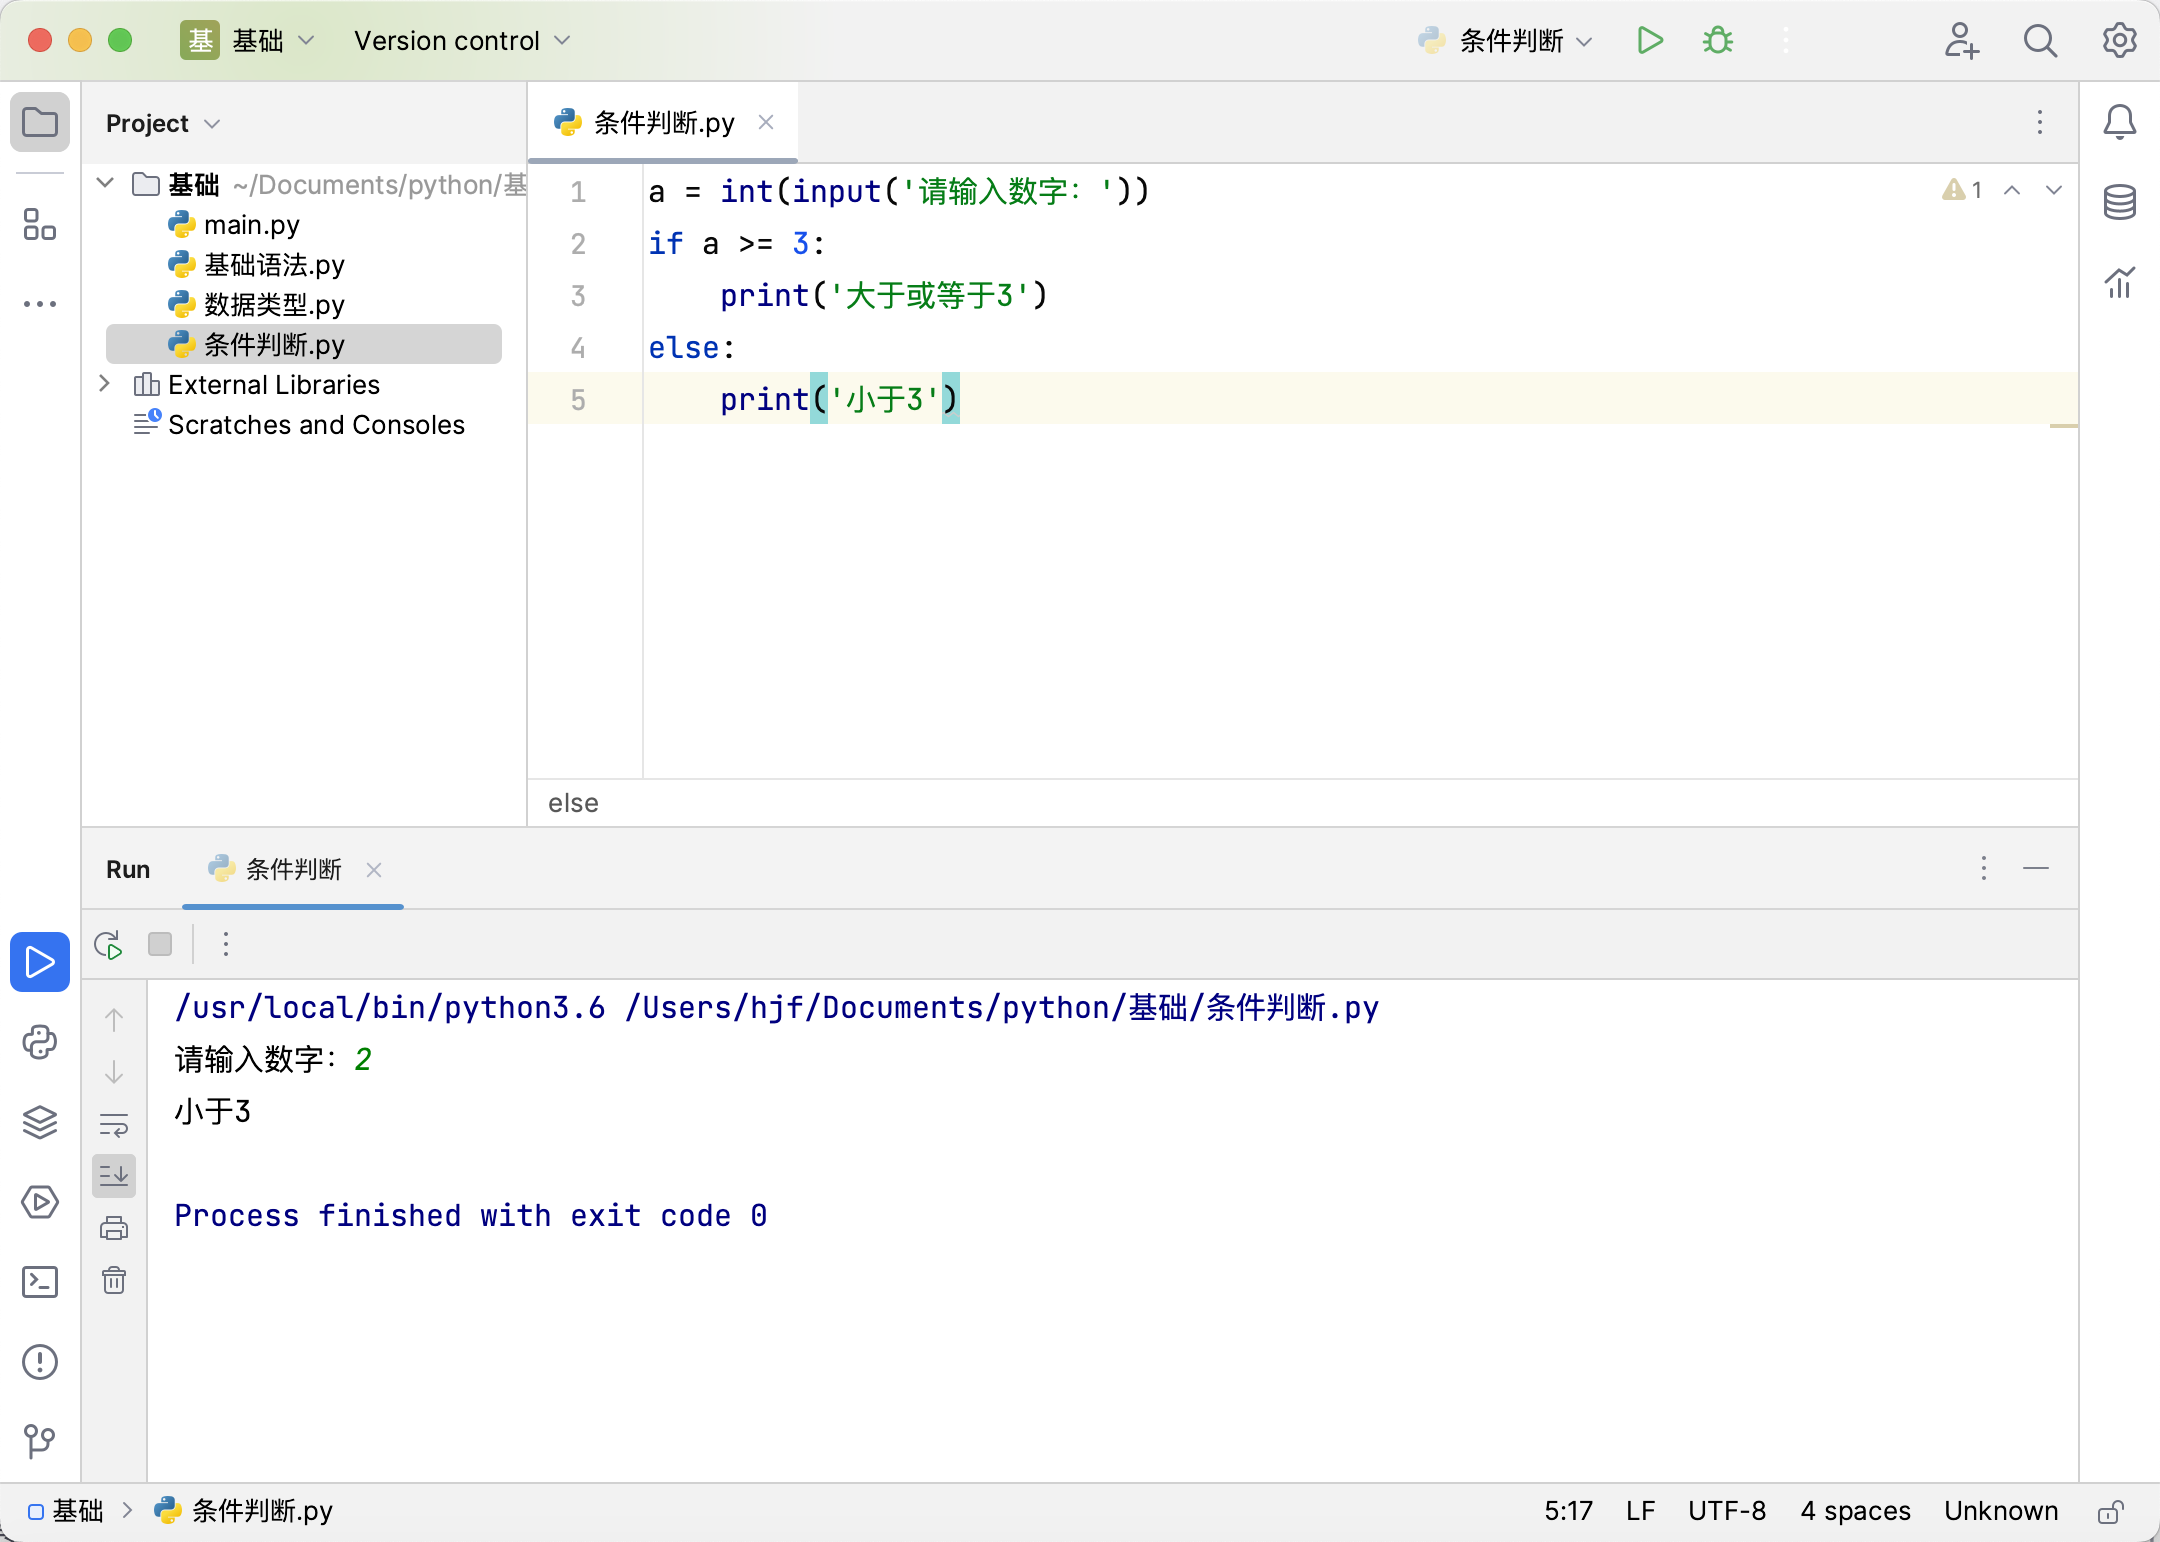This screenshot has height=1542, width=2160.
Task: Open editor tab options three-dot menu
Action: tap(2040, 122)
